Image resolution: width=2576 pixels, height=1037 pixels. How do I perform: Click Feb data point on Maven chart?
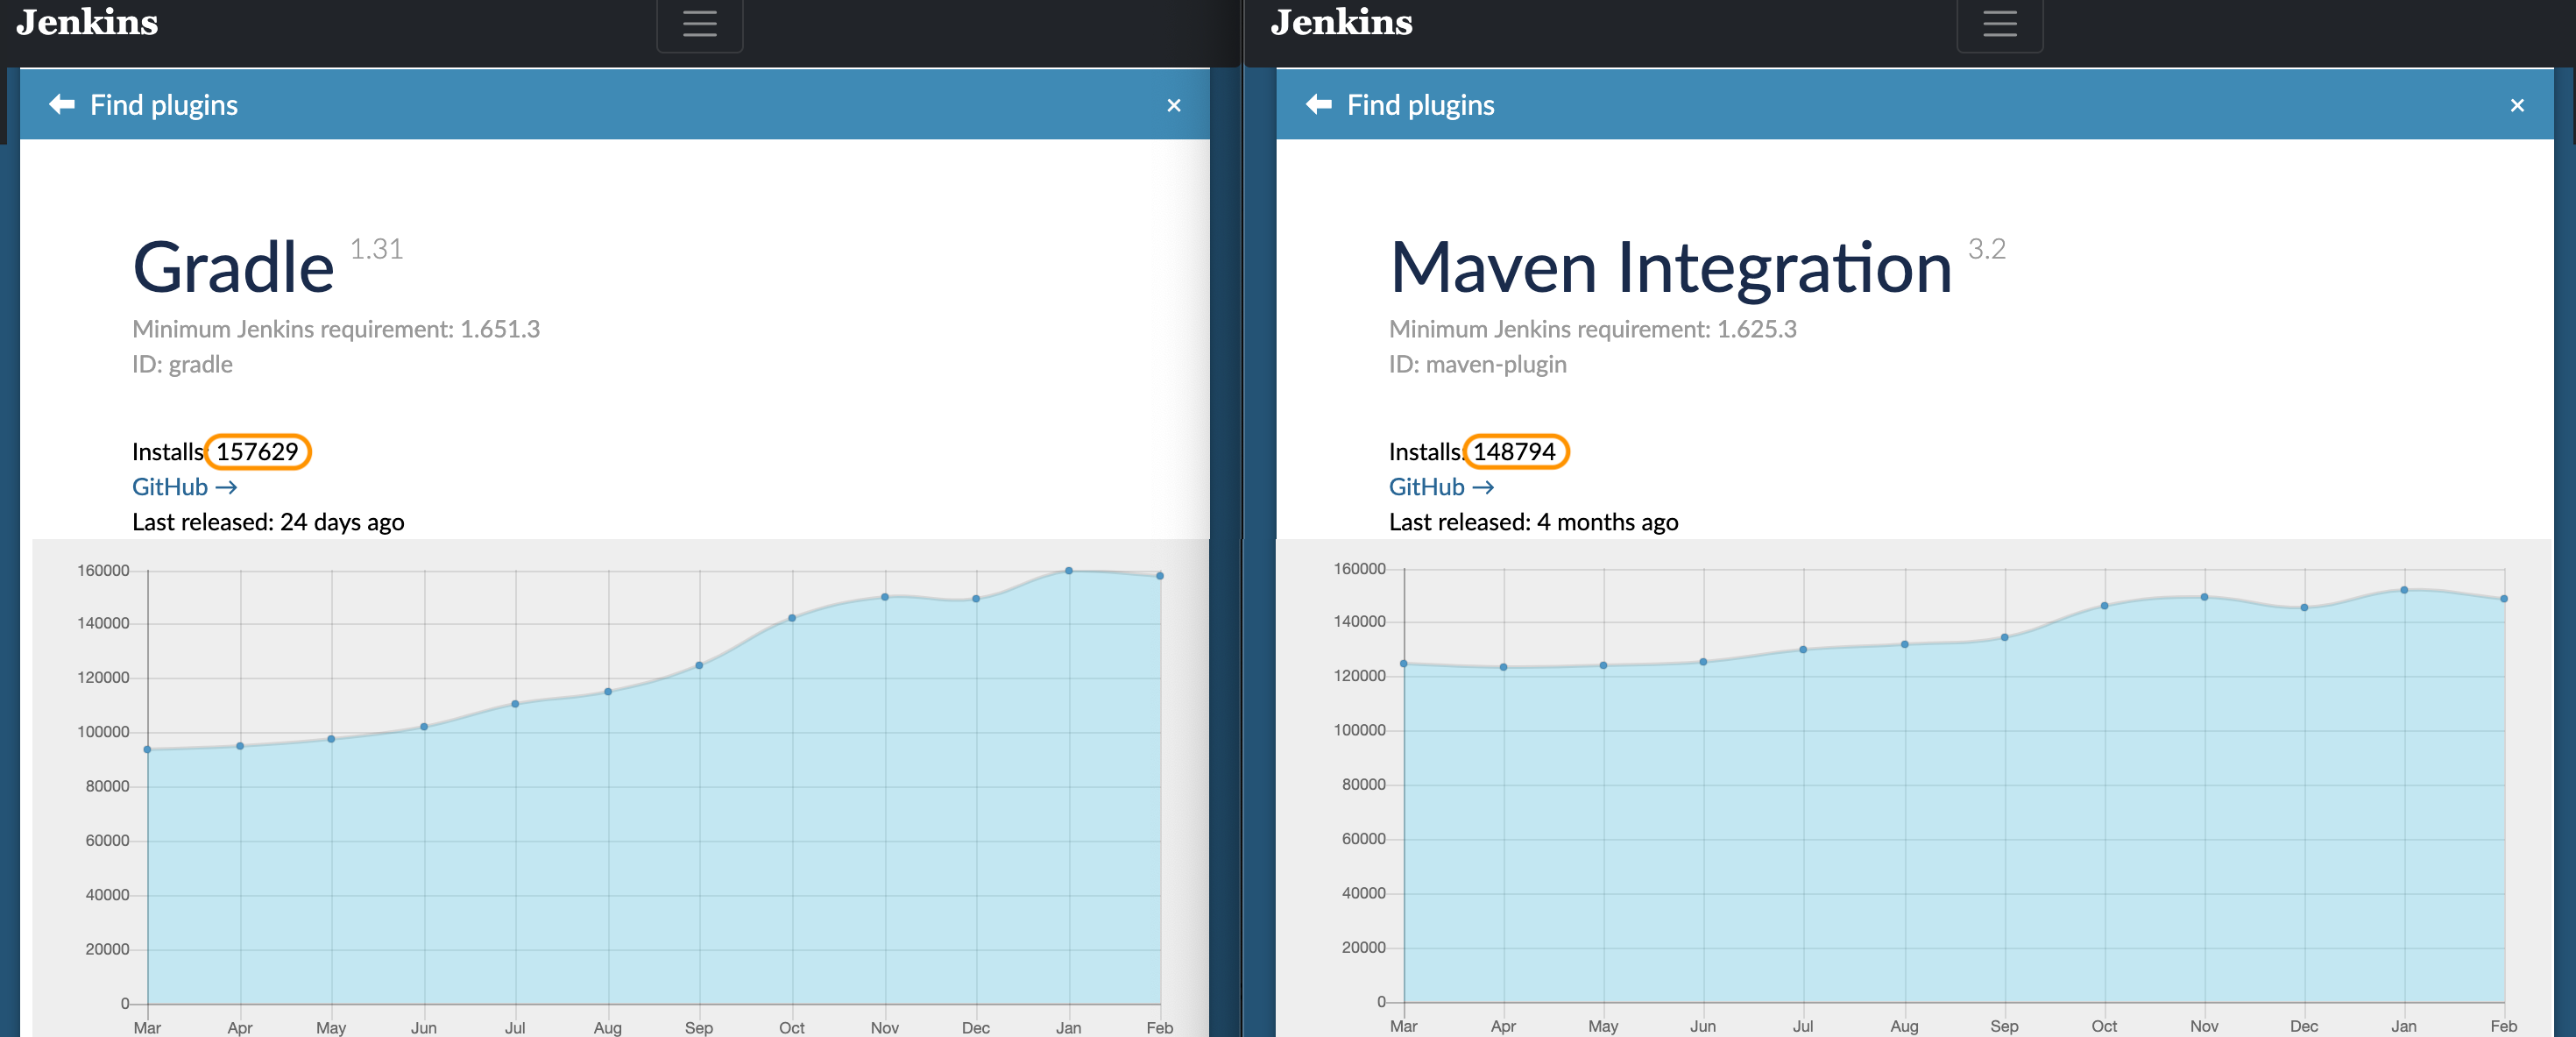(2504, 599)
